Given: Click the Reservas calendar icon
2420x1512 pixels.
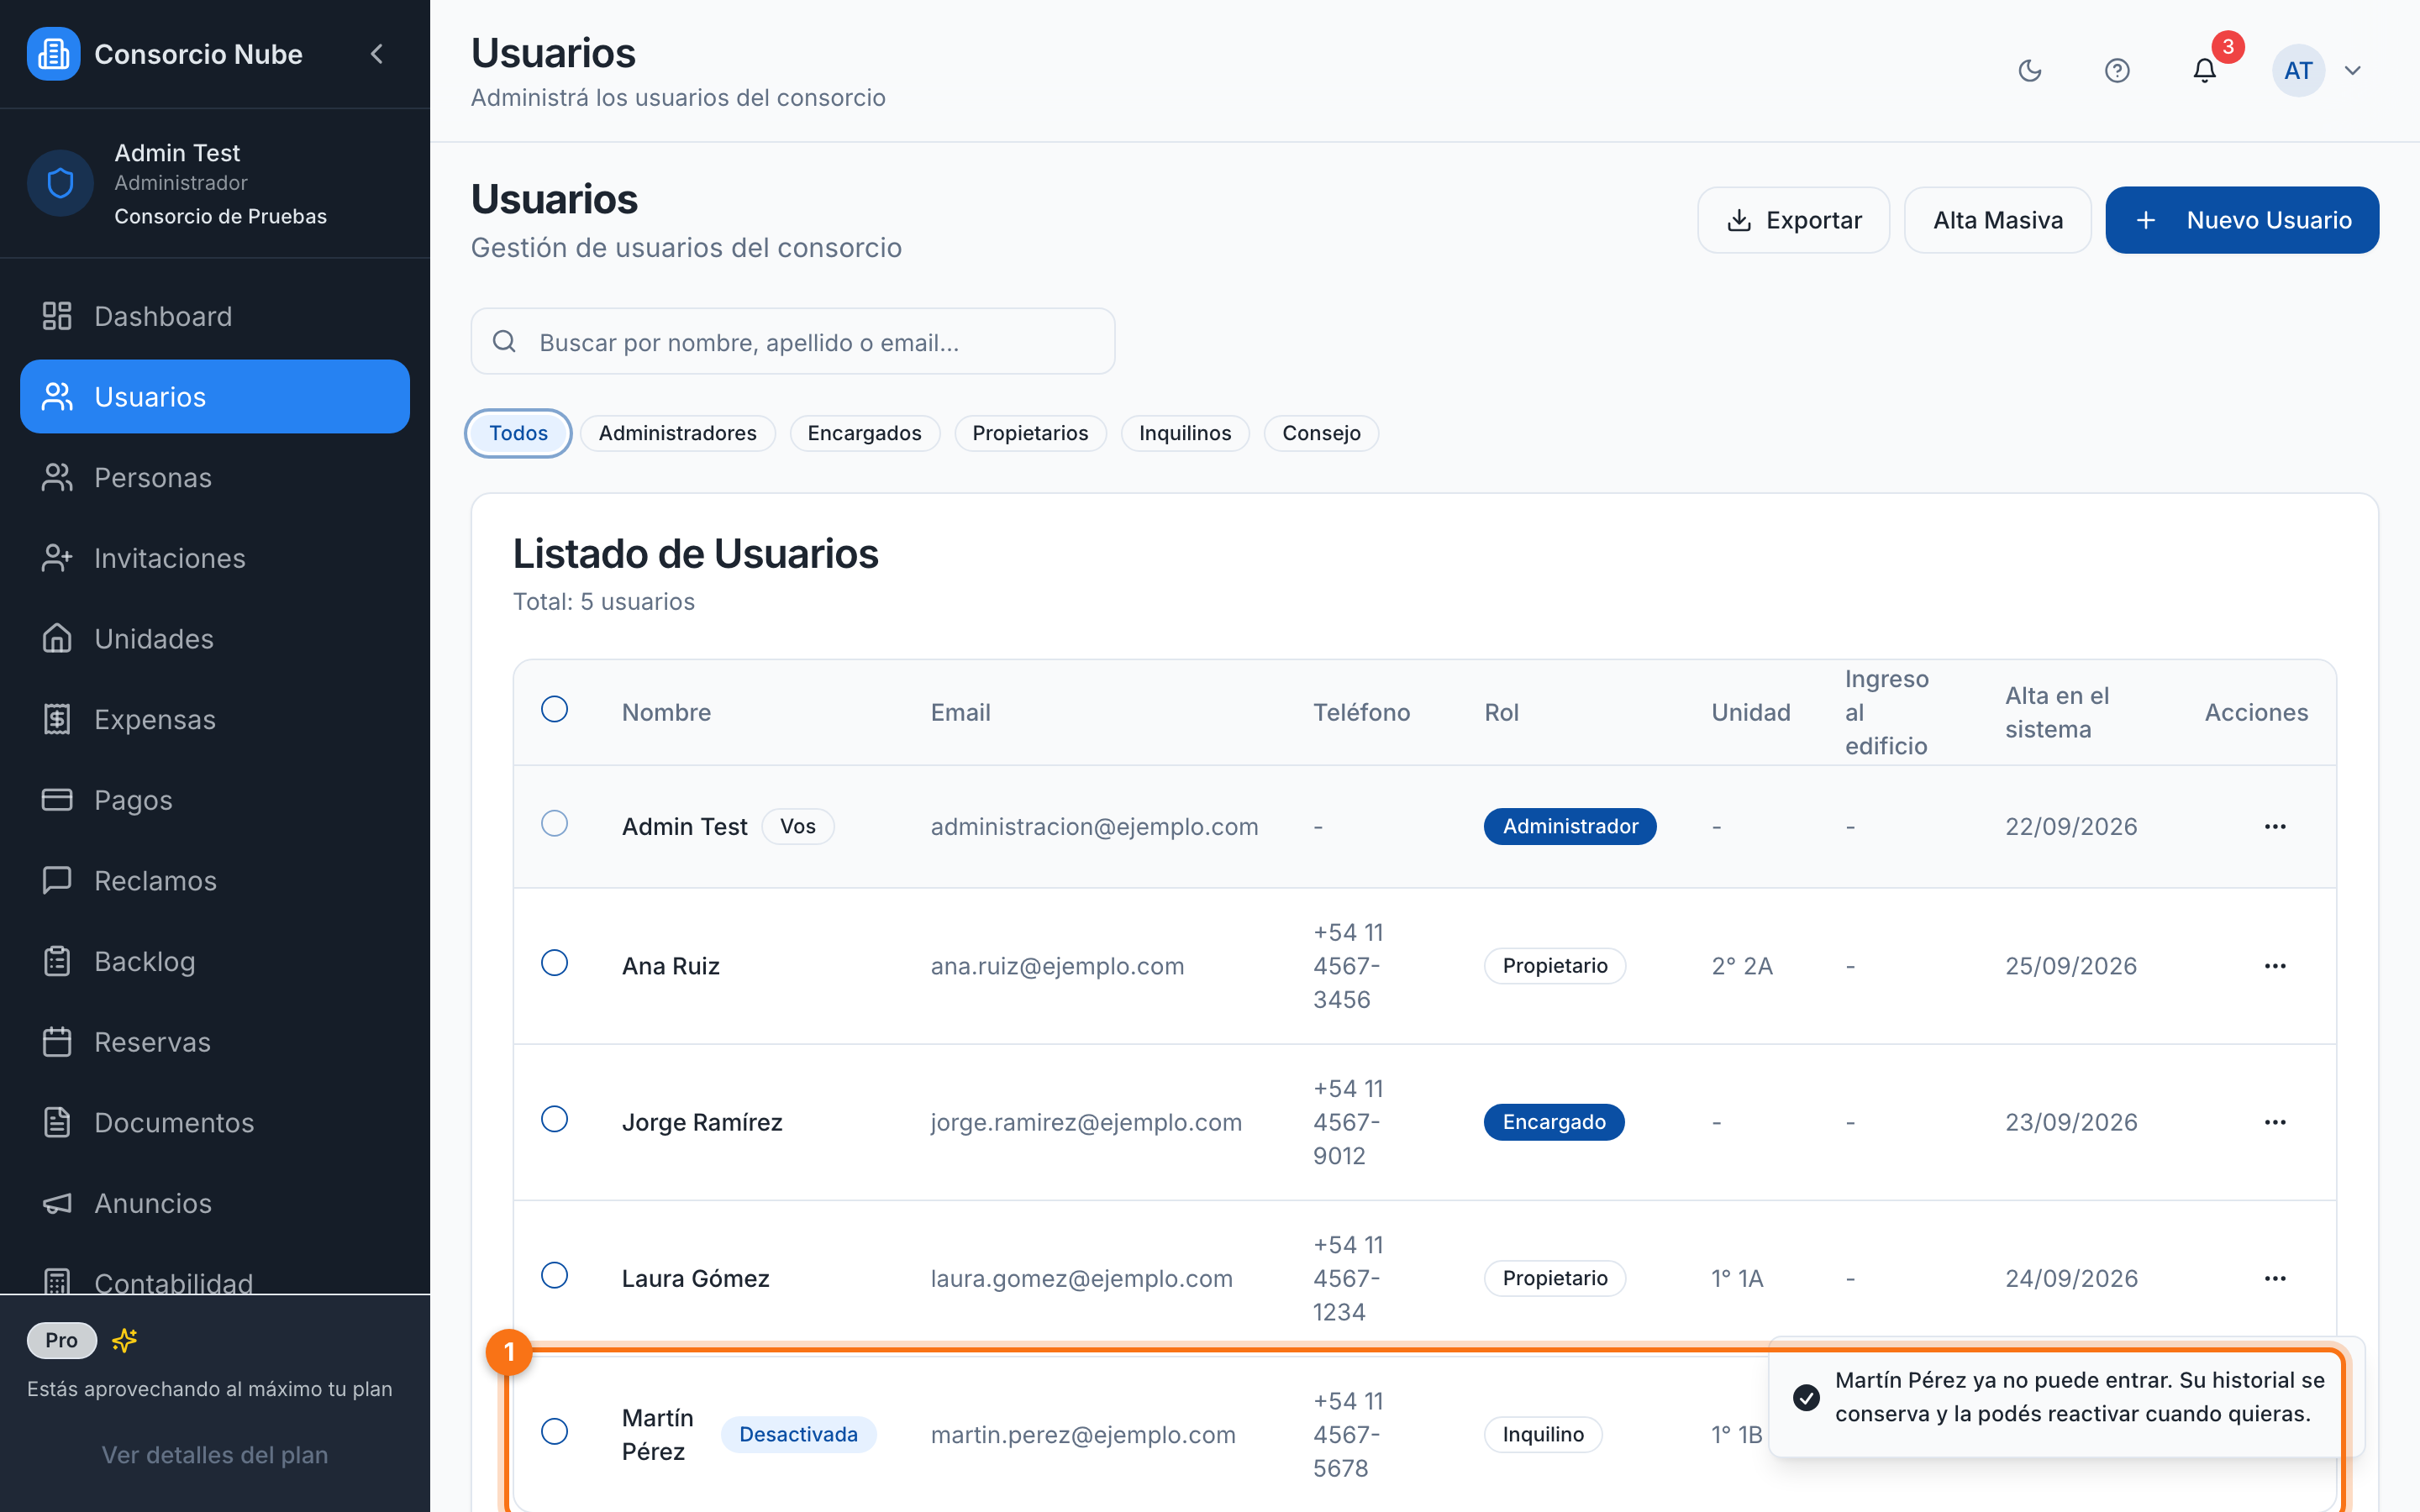Looking at the screenshot, I should point(57,1042).
